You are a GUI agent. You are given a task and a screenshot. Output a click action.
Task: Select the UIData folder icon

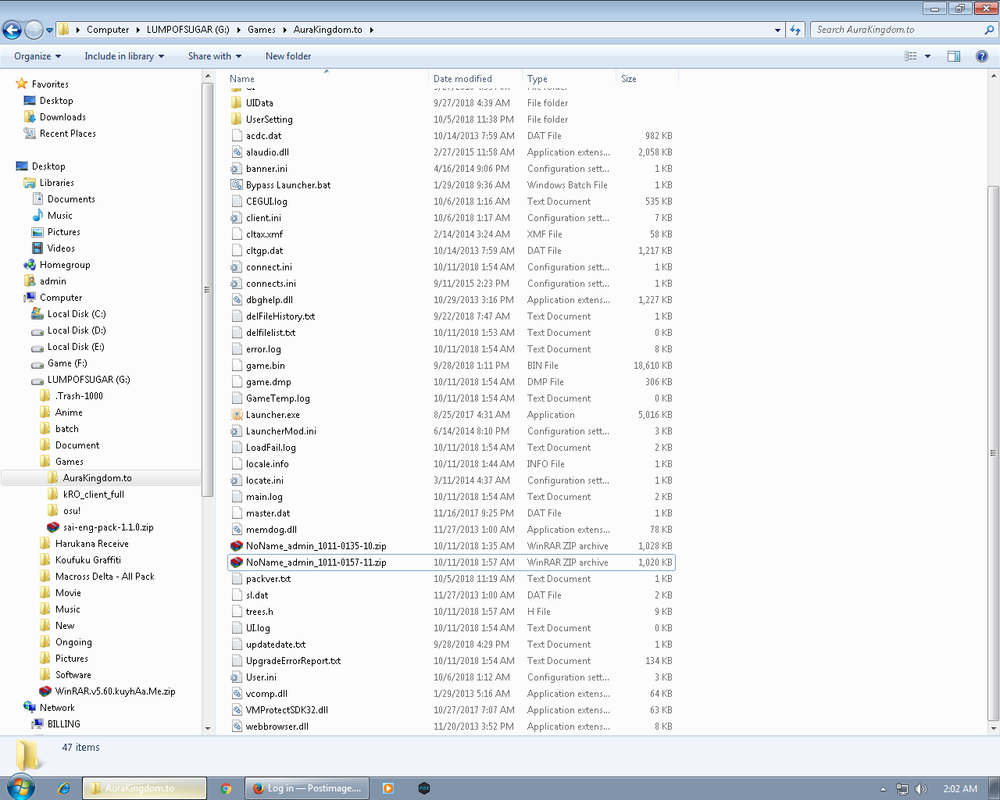click(x=236, y=103)
